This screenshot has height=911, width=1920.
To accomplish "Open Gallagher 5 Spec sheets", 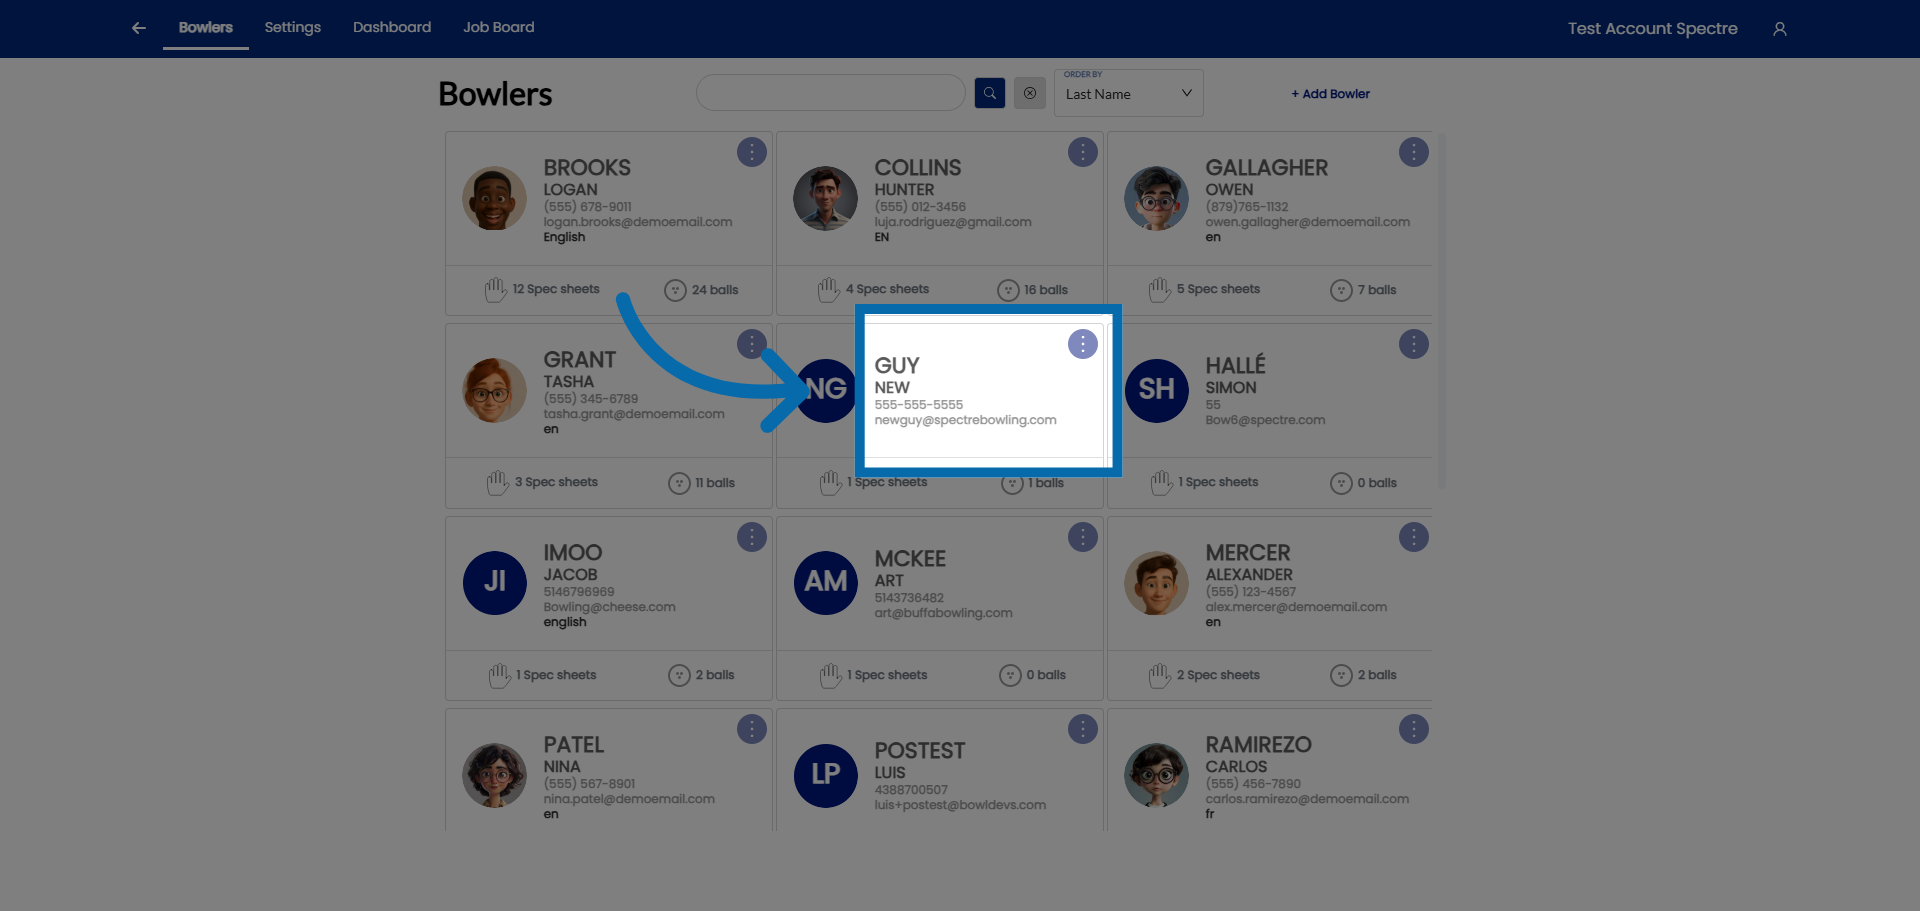I will click(1205, 290).
